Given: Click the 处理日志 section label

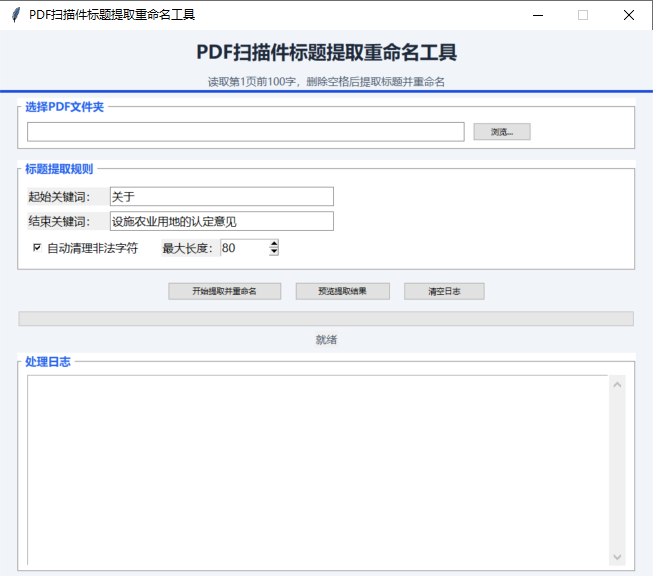Looking at the screenshot, I should [x=48, y=362].
